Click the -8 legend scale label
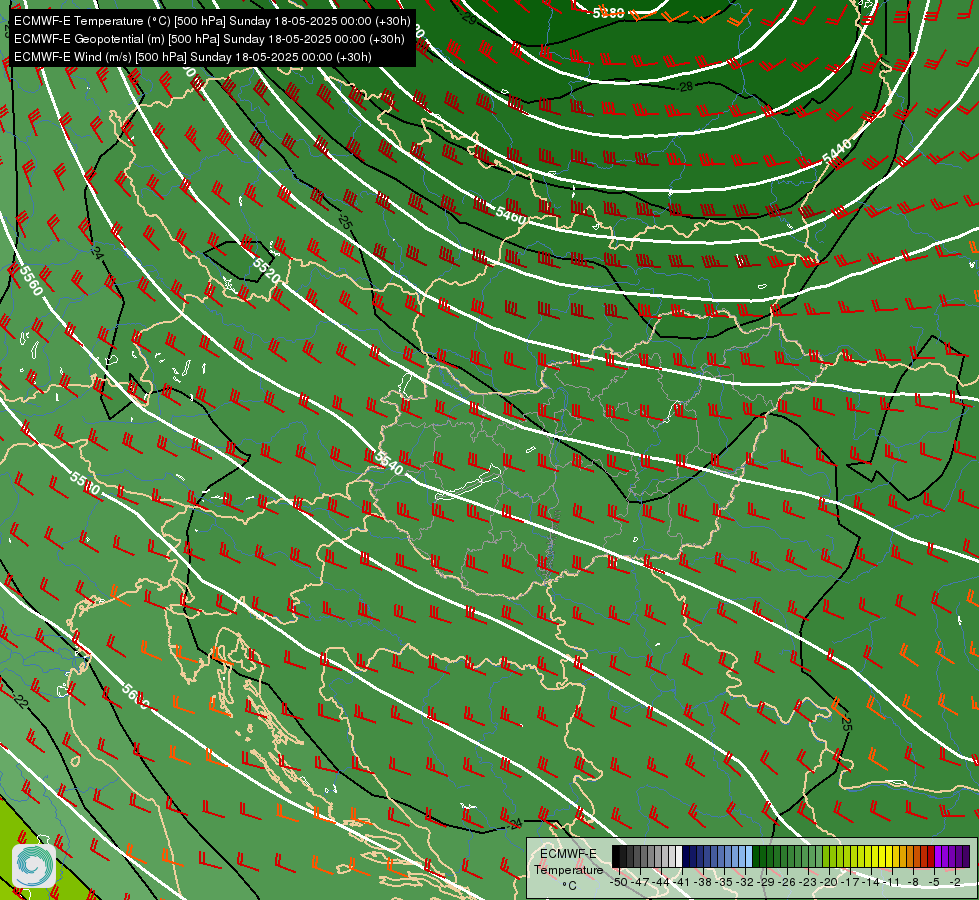 (914, 883)
